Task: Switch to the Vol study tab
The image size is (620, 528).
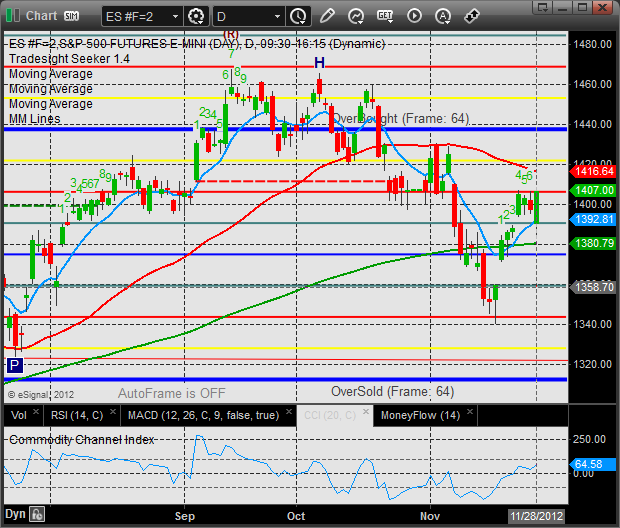Action: click(x=19, y=415)
